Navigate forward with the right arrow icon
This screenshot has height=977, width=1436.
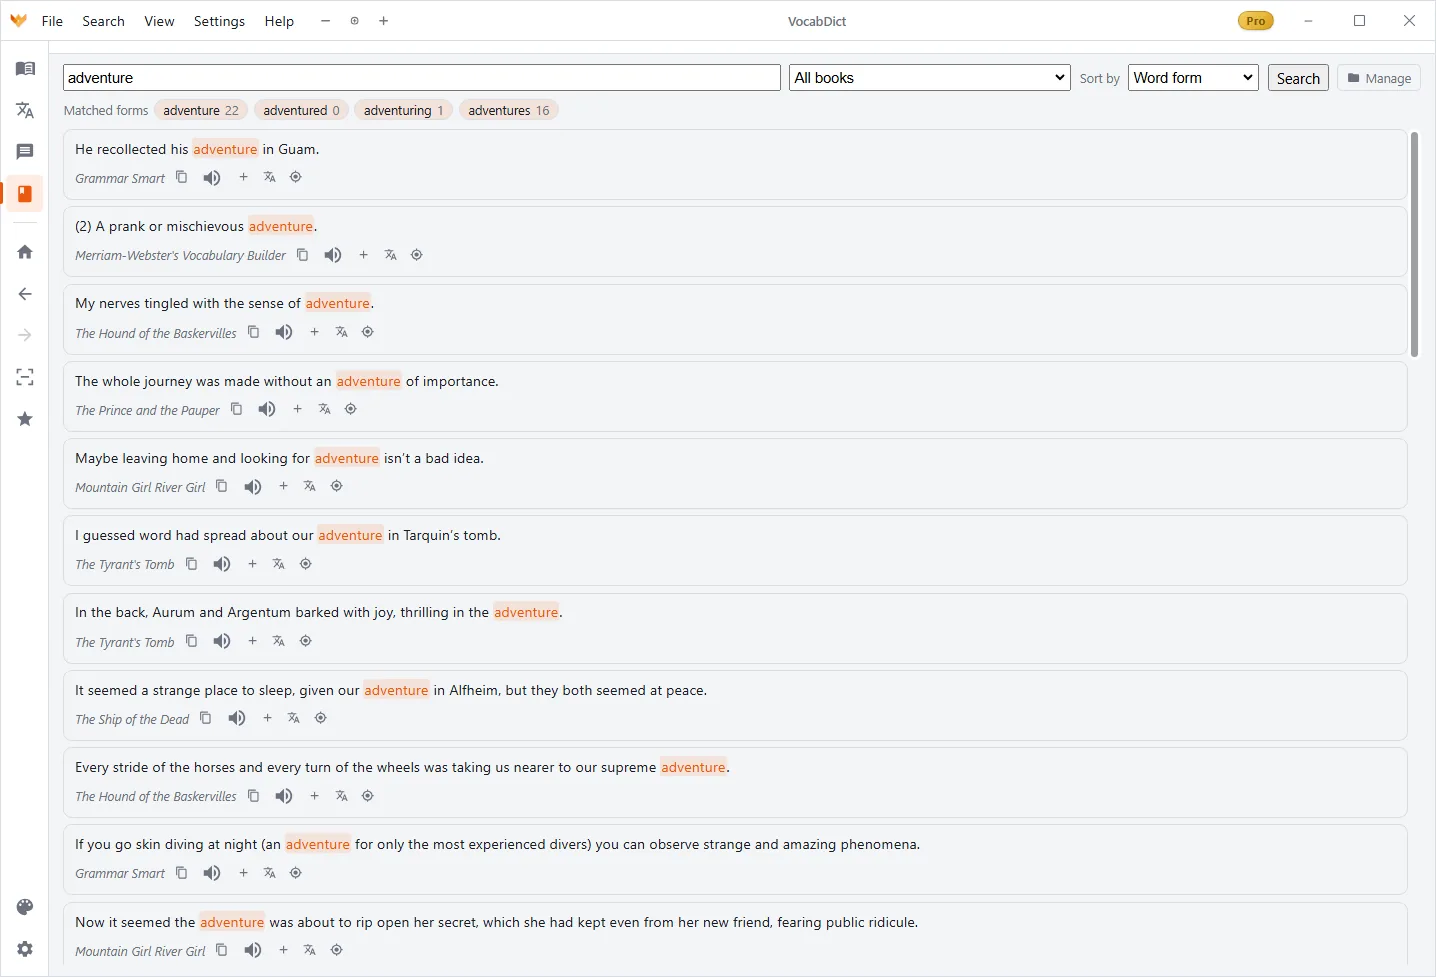tap(25, 335)
